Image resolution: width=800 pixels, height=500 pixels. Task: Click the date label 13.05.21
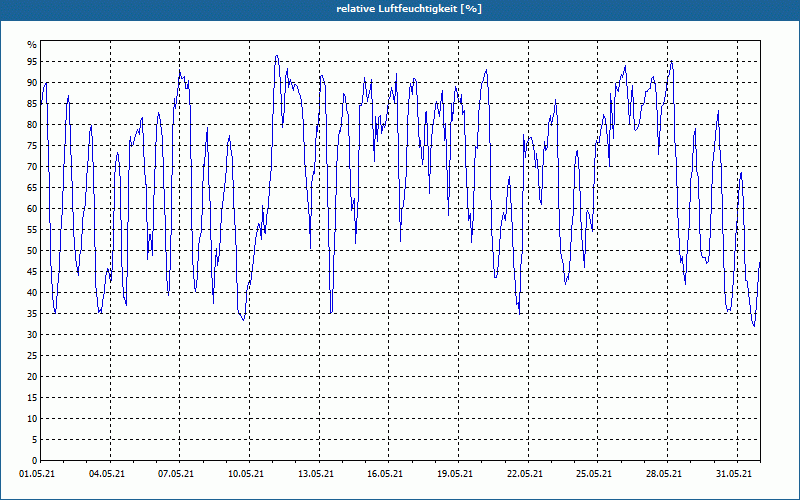[316, 474]
